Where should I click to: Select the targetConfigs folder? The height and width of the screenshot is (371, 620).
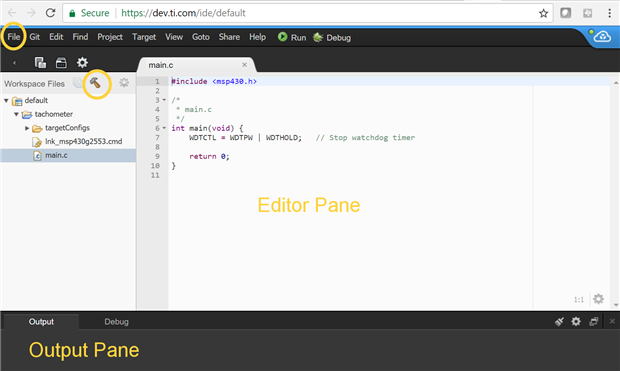click(x=67, y=128)
